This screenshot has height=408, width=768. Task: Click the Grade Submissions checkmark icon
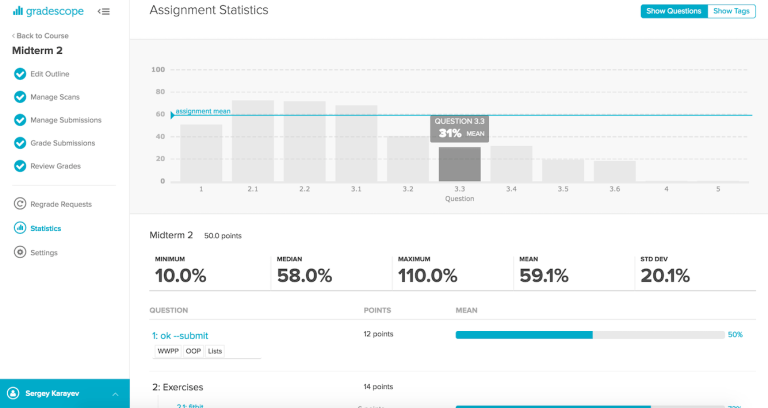20,143
